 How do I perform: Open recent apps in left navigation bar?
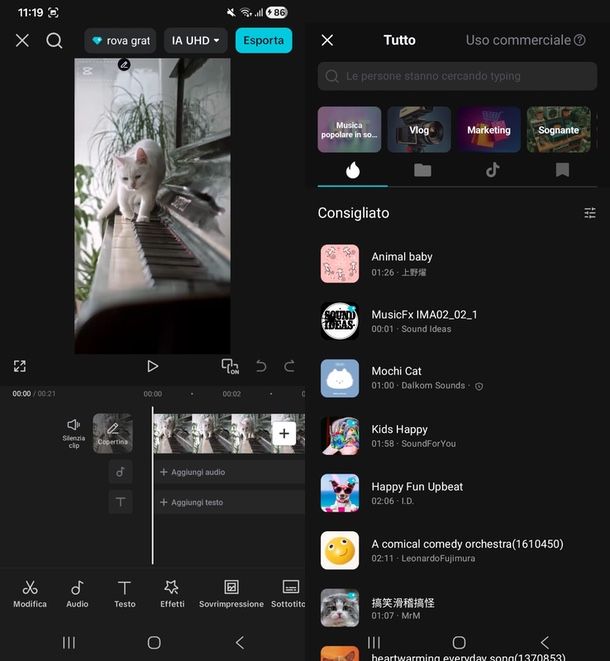click(69, 643)
